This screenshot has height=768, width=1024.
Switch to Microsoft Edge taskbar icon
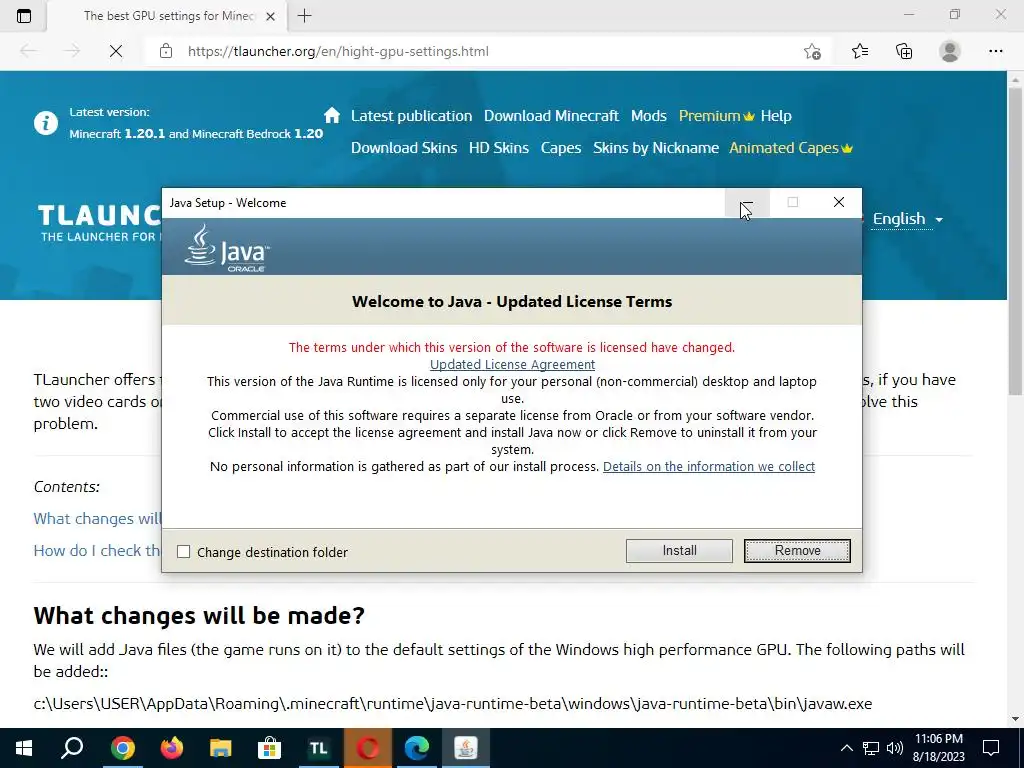[x=417, y=748]
